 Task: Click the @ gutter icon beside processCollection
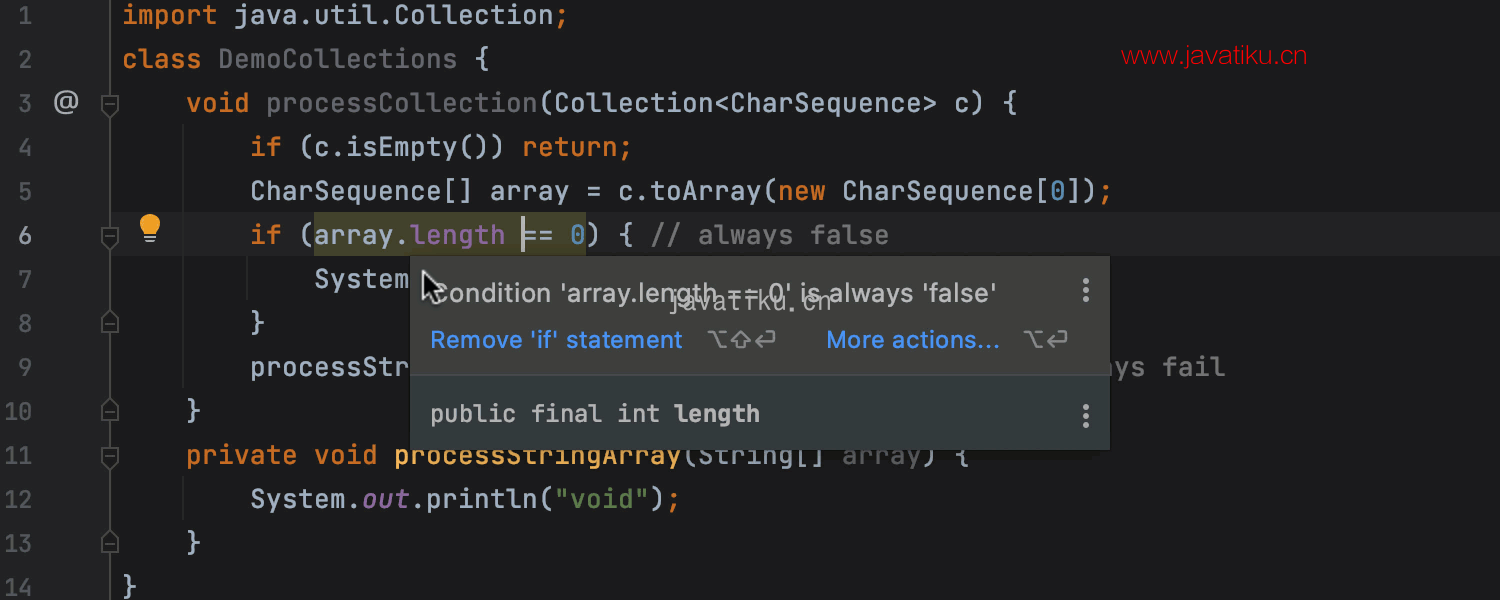[x=66, y=102]
